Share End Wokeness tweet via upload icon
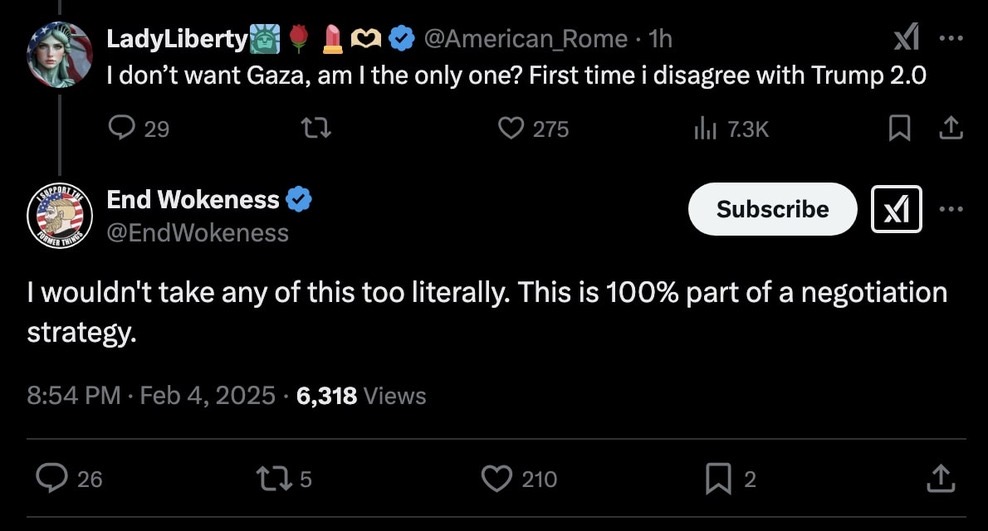The image size is (988, 531). point(940,479)
